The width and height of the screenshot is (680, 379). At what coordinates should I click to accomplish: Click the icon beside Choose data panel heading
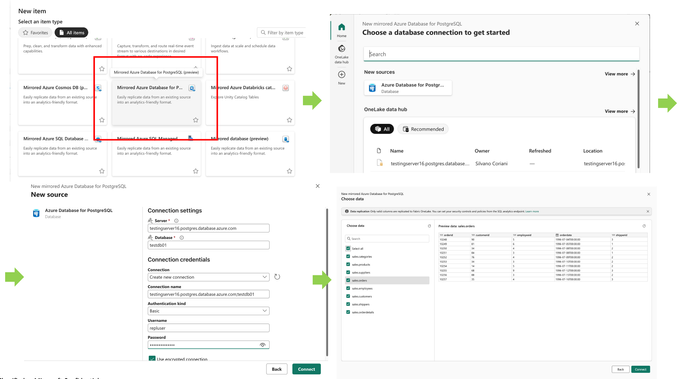429,226
